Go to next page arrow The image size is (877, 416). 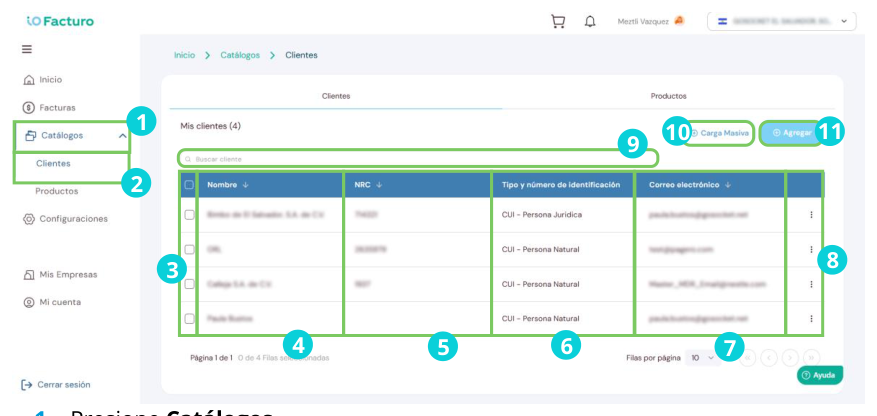click(790, 358)
